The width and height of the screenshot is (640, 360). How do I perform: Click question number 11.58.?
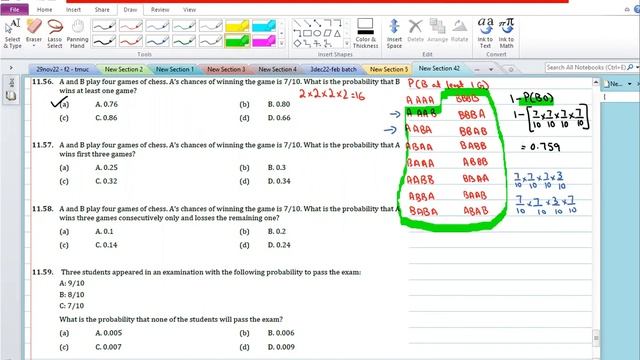point(43,209)
